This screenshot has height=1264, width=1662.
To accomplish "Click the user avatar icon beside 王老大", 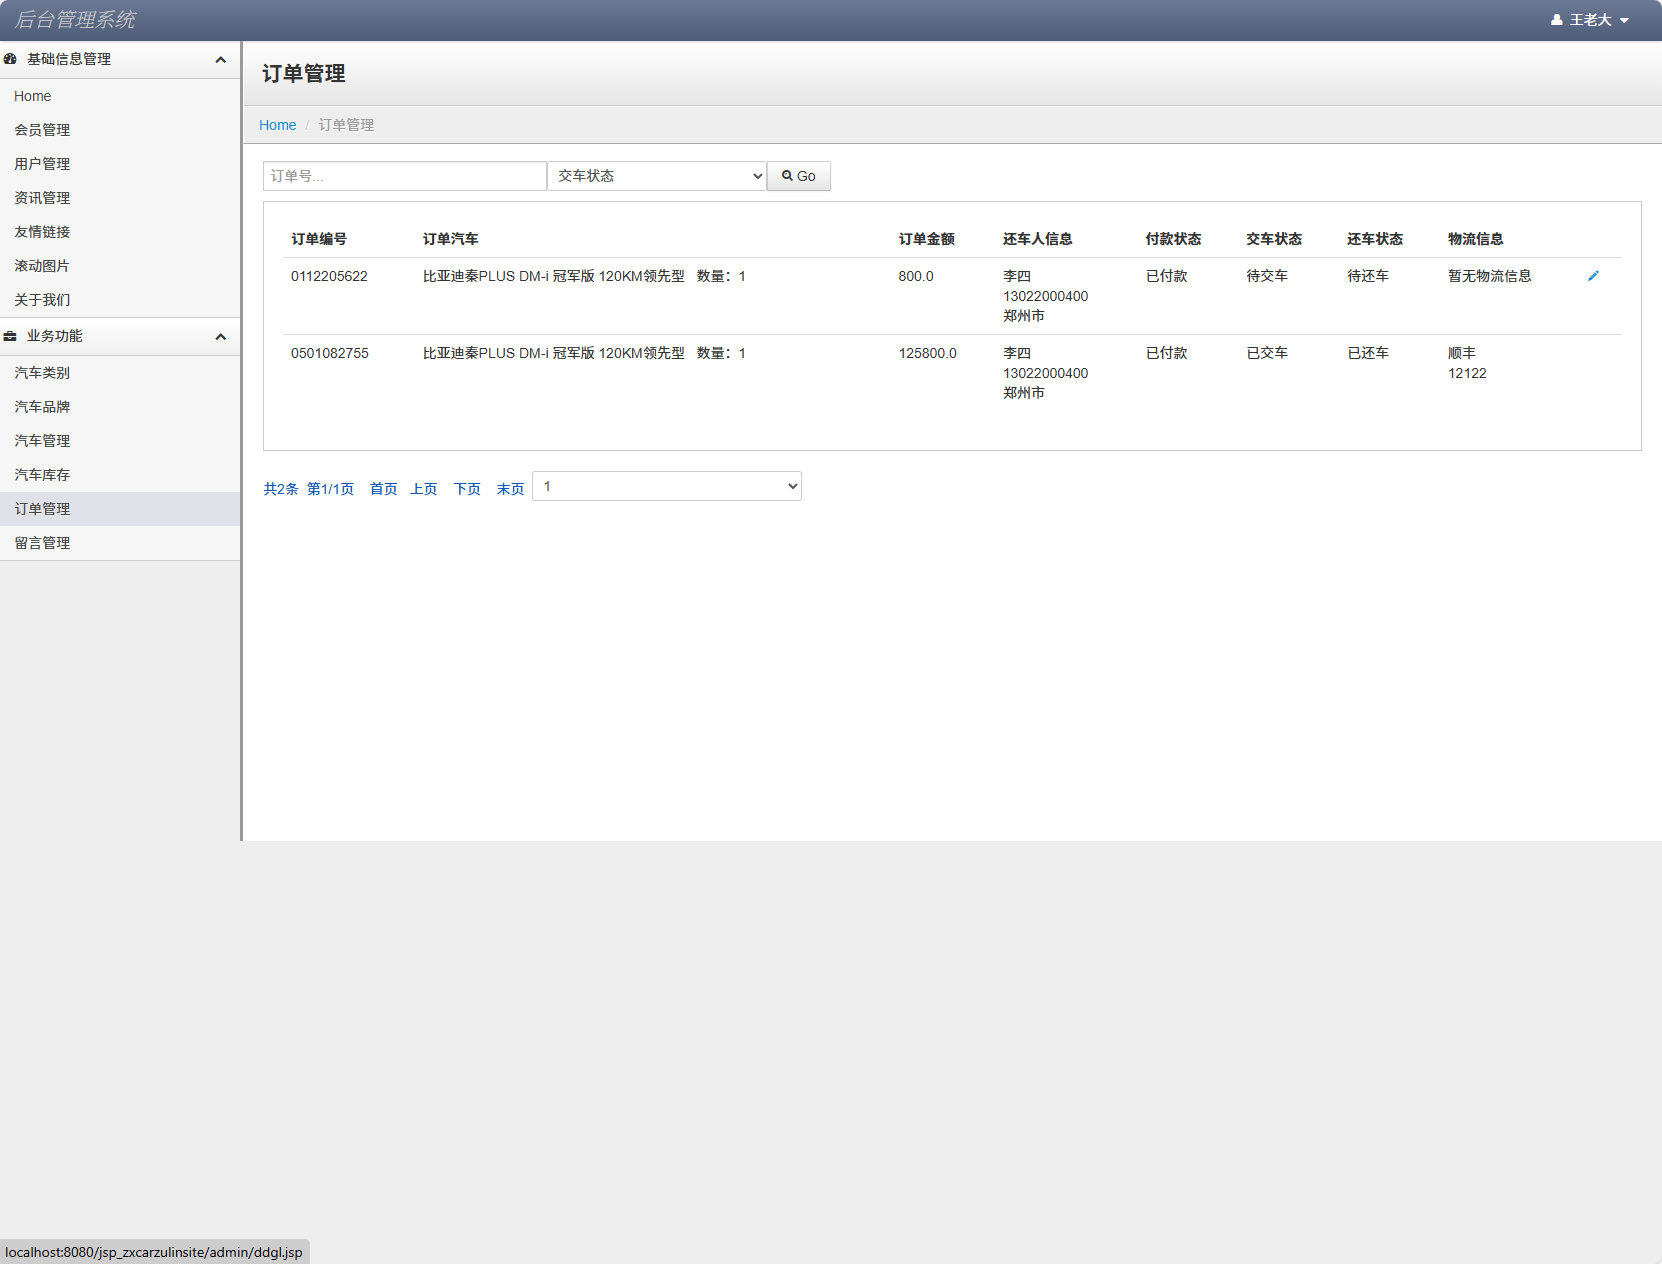I will (x=1556, y=20).
